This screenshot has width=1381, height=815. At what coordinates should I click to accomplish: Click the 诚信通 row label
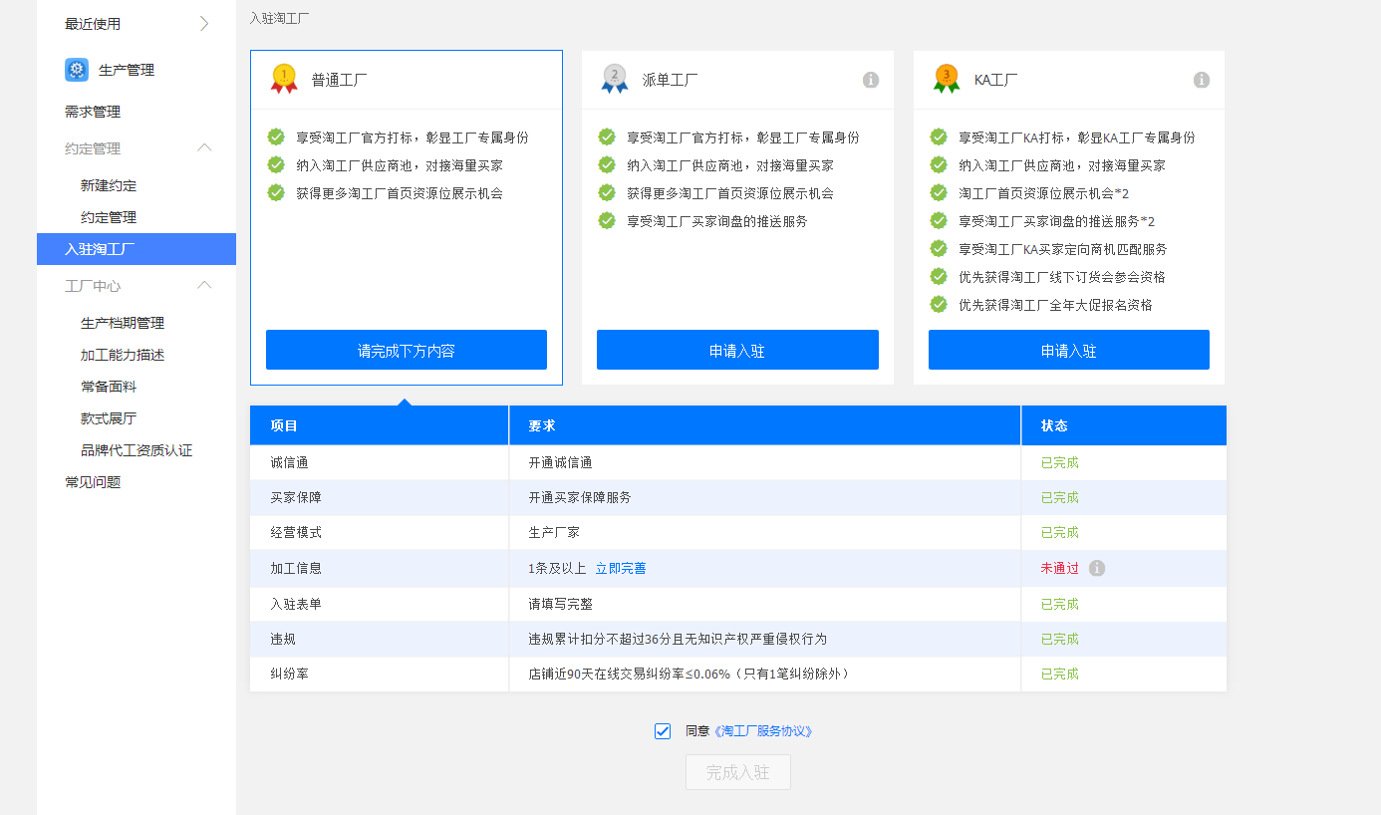pyautogui.click(x=290, y=463)
